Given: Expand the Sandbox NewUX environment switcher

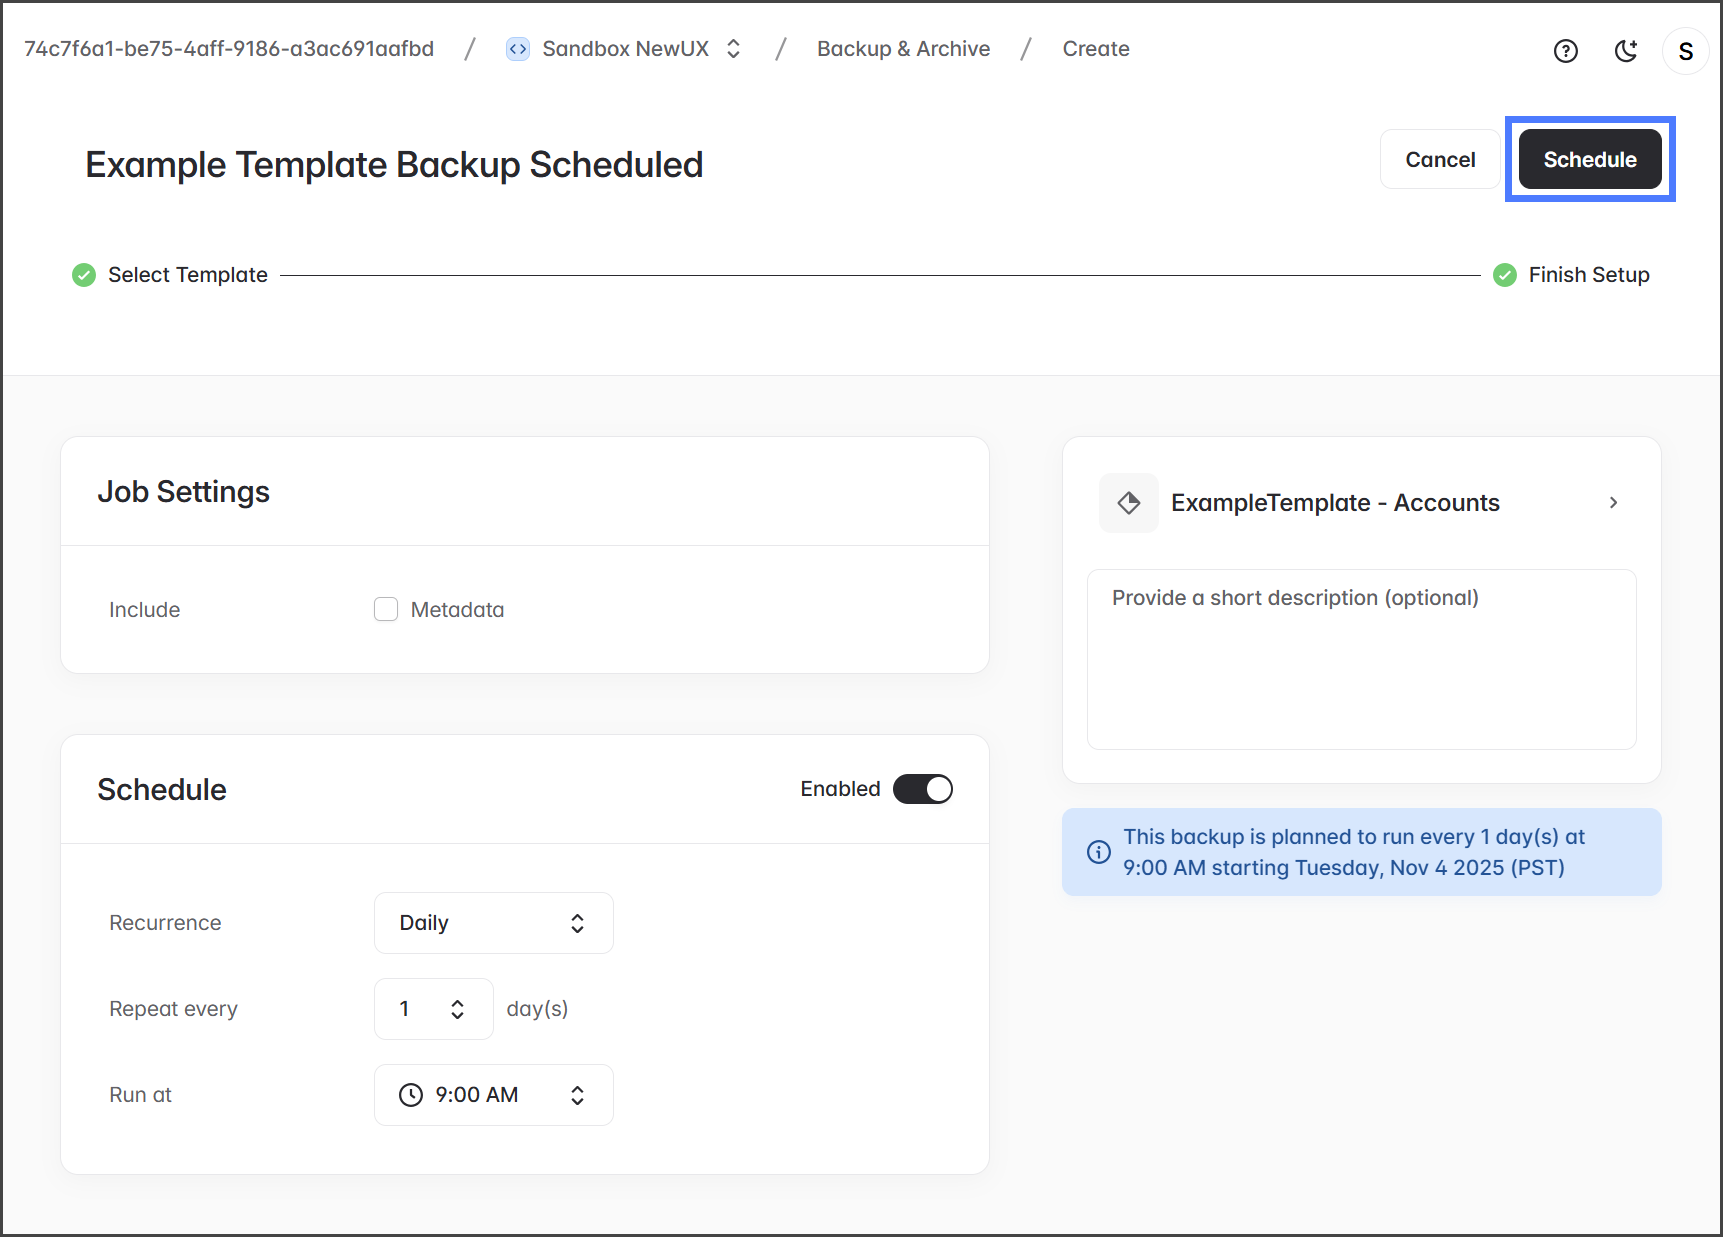Looking at the screenshot, I should point(733,49).
